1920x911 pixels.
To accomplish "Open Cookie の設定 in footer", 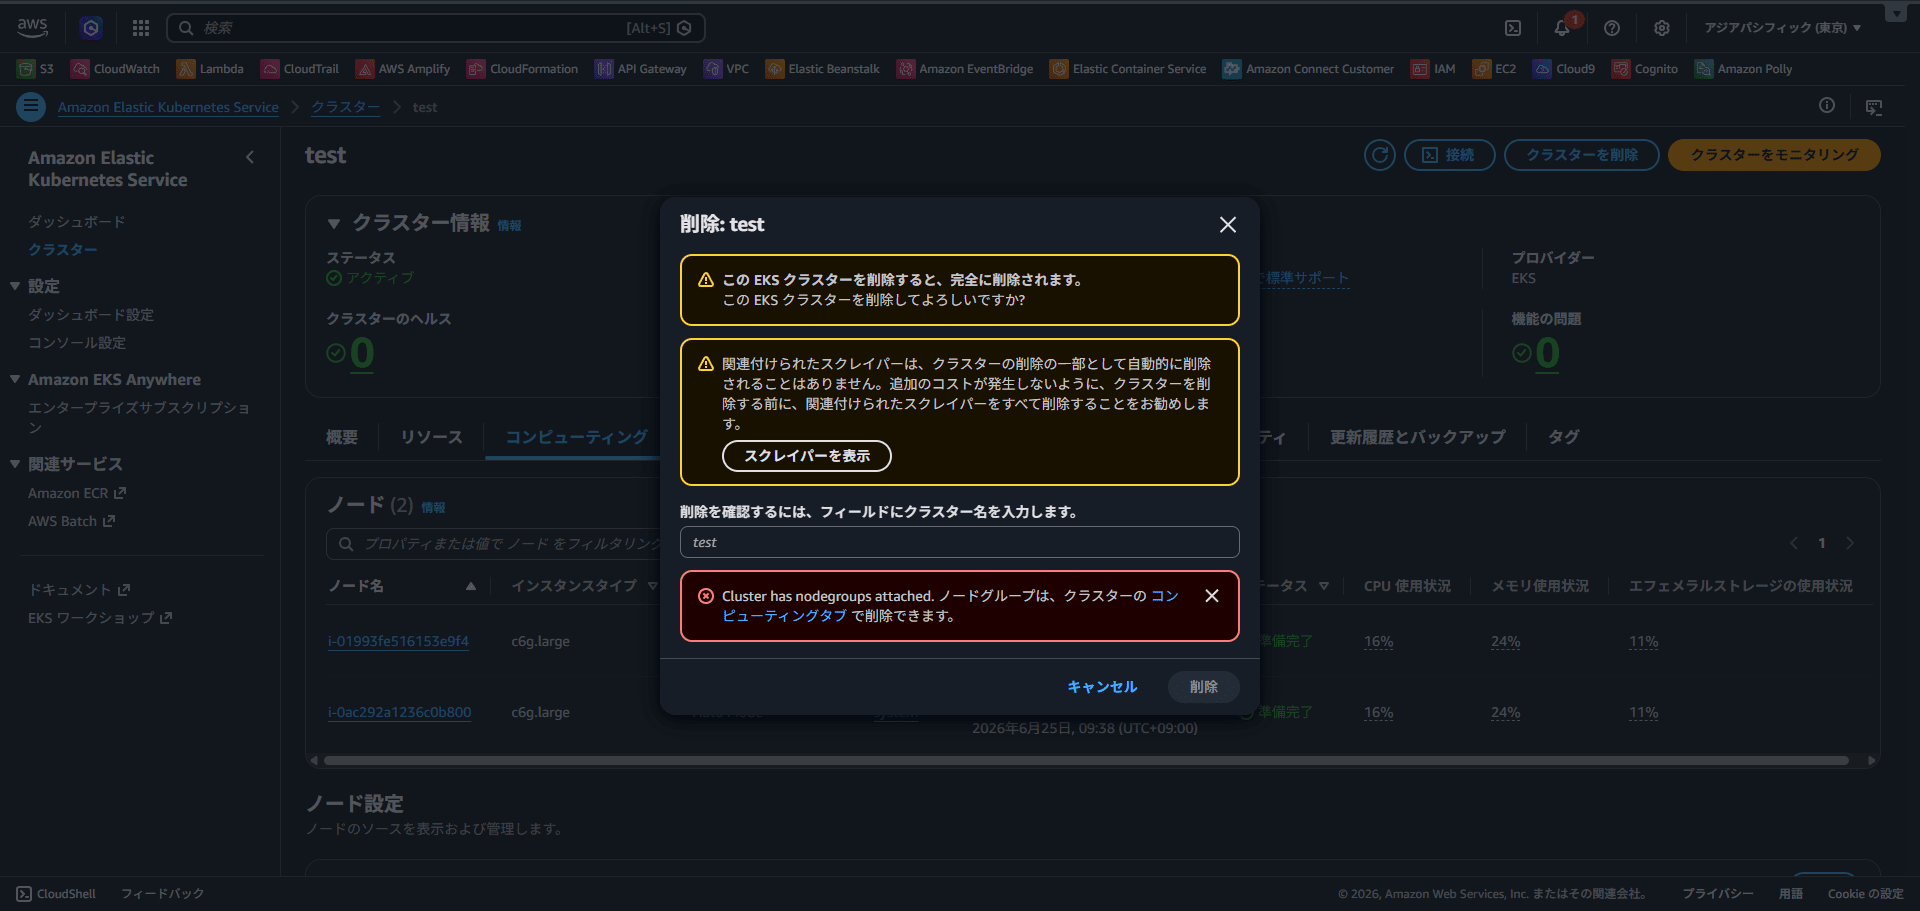I will [x=1865, y=894].
